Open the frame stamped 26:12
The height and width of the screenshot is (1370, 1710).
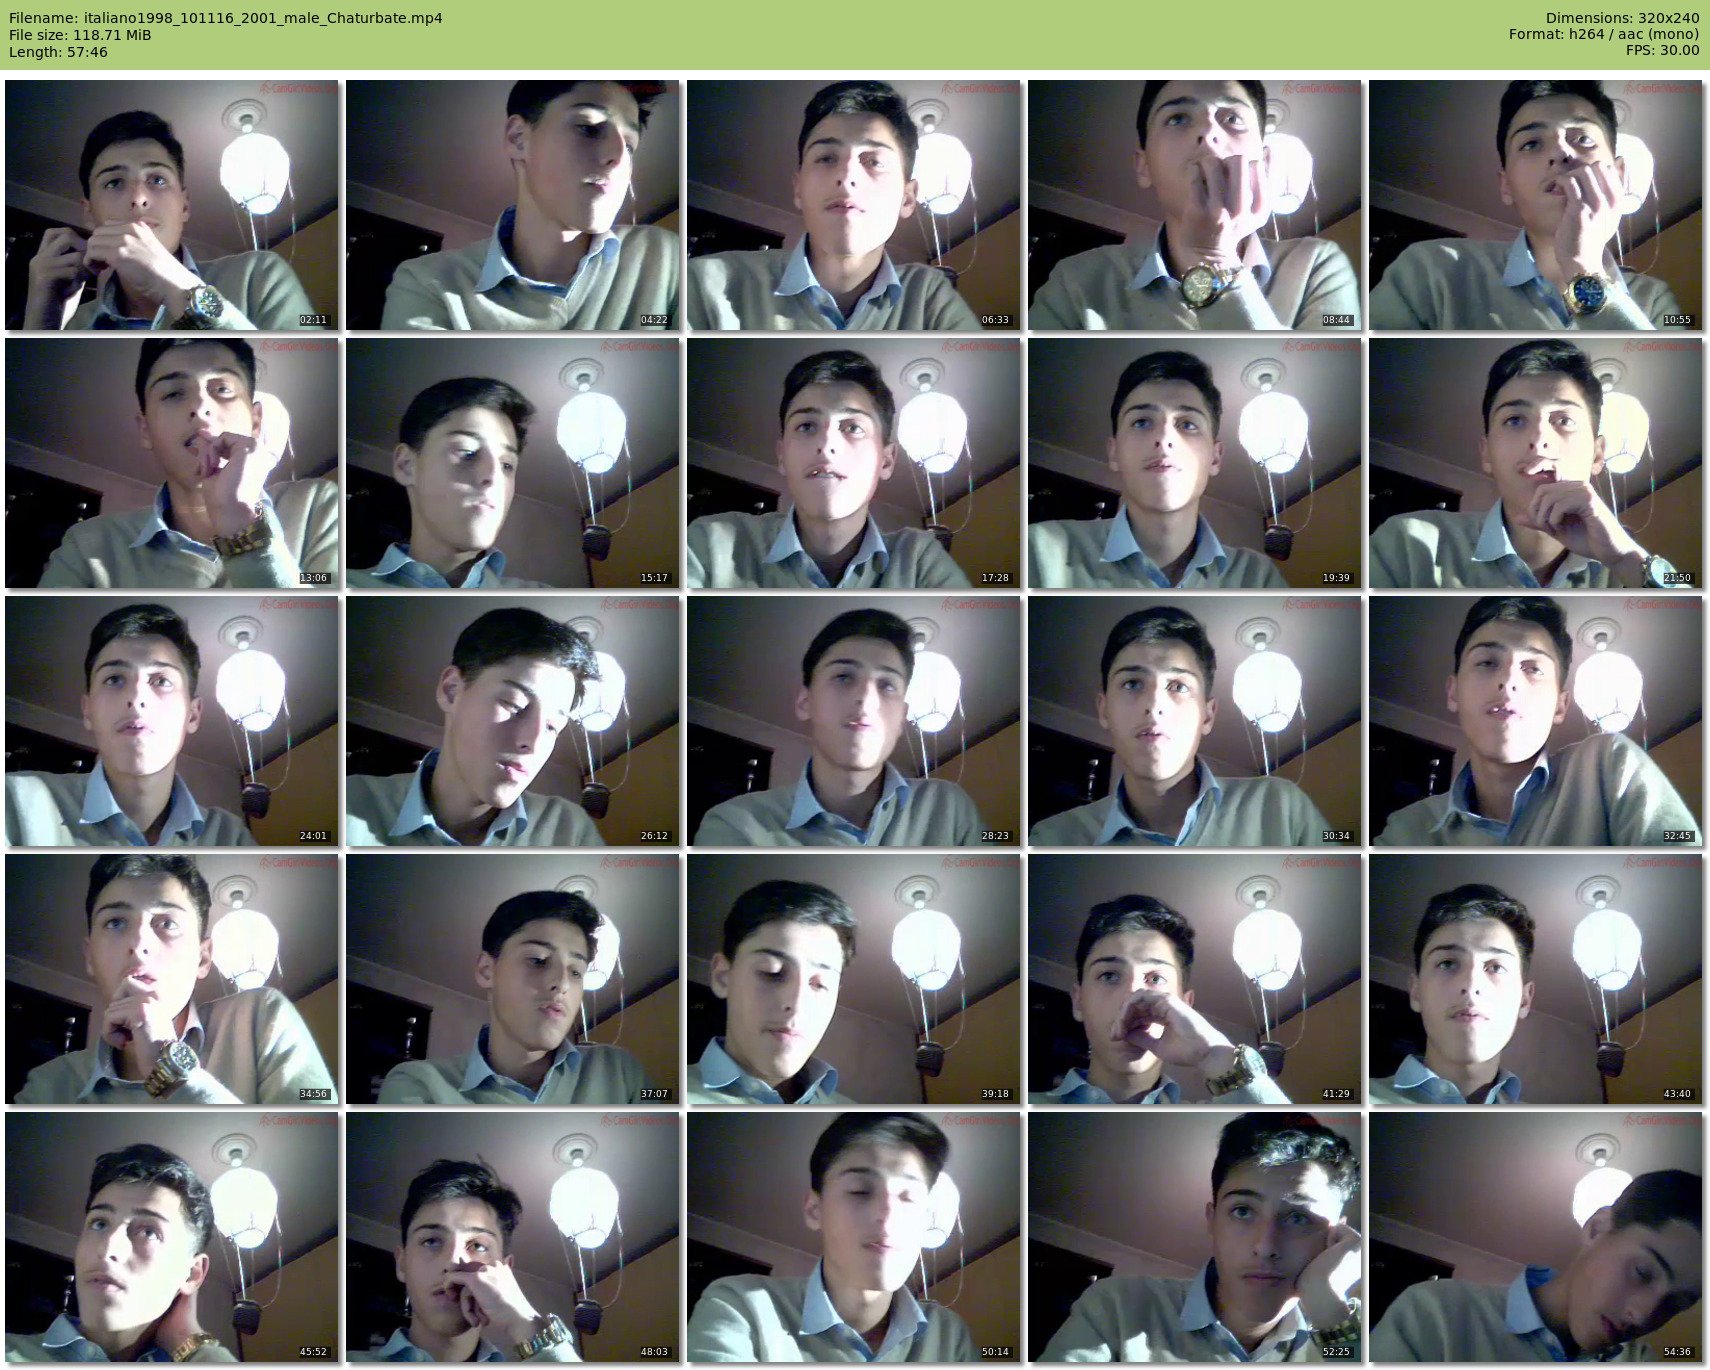click(x=513, y=721)
